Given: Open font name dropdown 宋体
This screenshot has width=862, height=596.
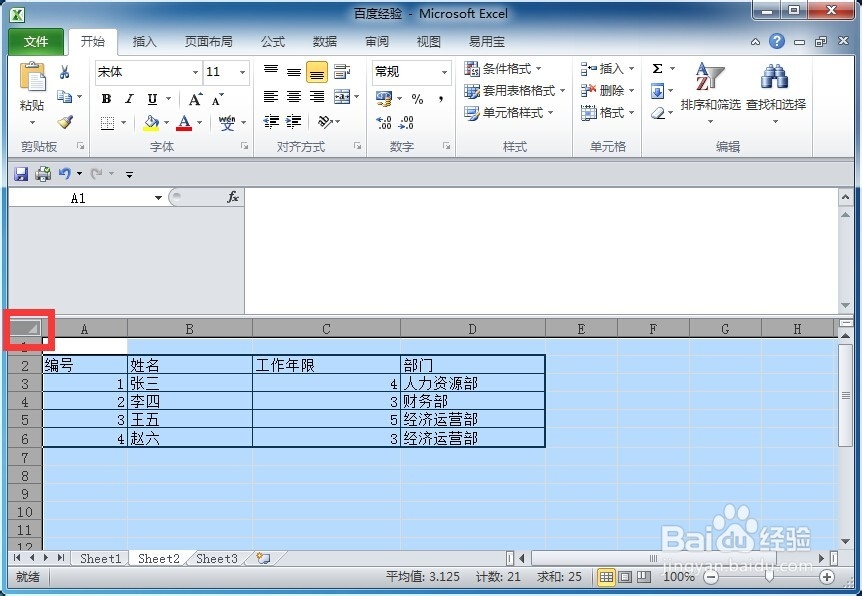Looking at the screenshot, I should pyautogui.click(x=195, y=72).
